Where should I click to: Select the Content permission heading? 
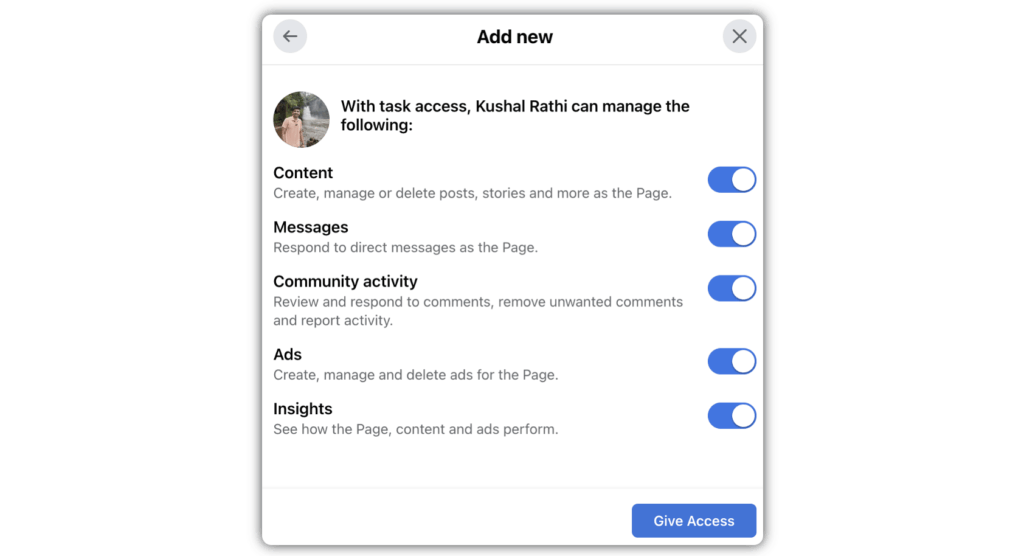pyautogui.click(x=303, y=173)
